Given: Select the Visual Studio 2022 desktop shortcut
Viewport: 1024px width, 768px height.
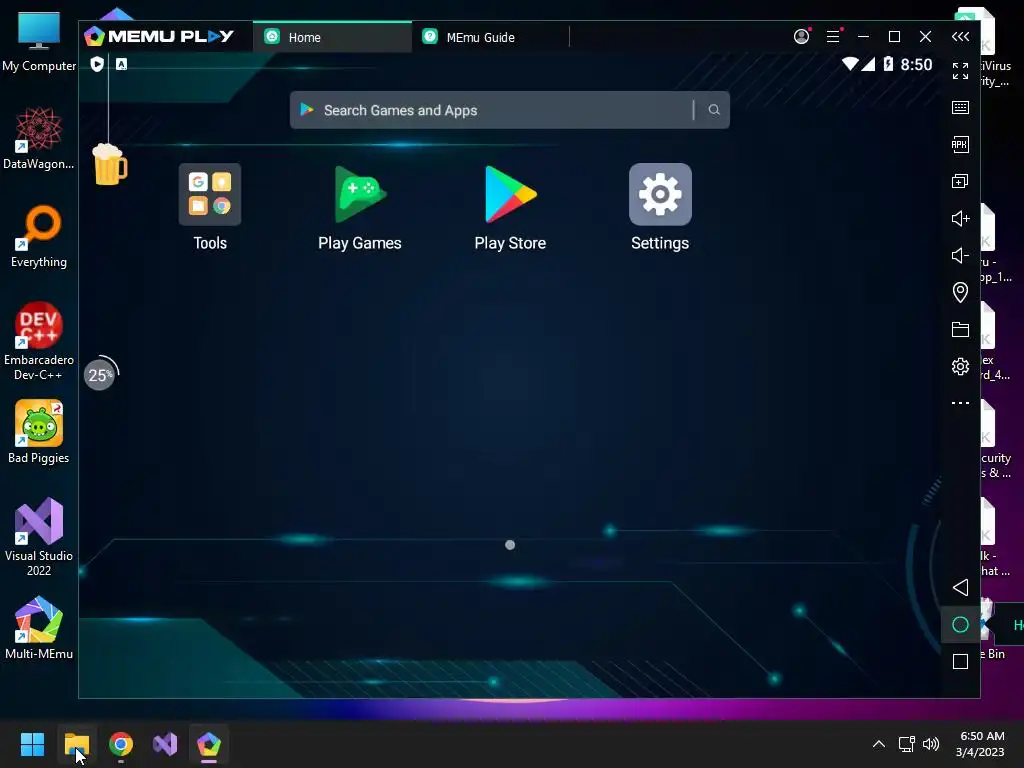Looking at the screenshot, I should pos(39,537).
